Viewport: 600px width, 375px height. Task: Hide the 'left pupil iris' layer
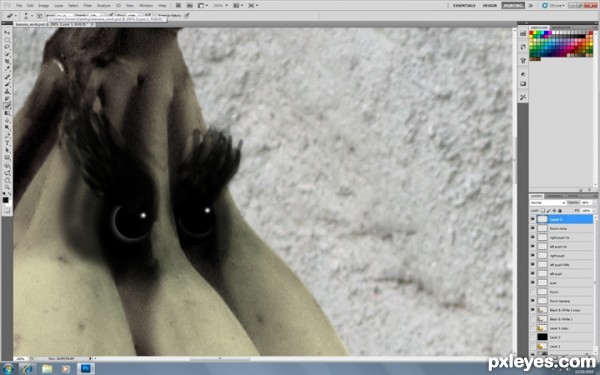(533, 246)
